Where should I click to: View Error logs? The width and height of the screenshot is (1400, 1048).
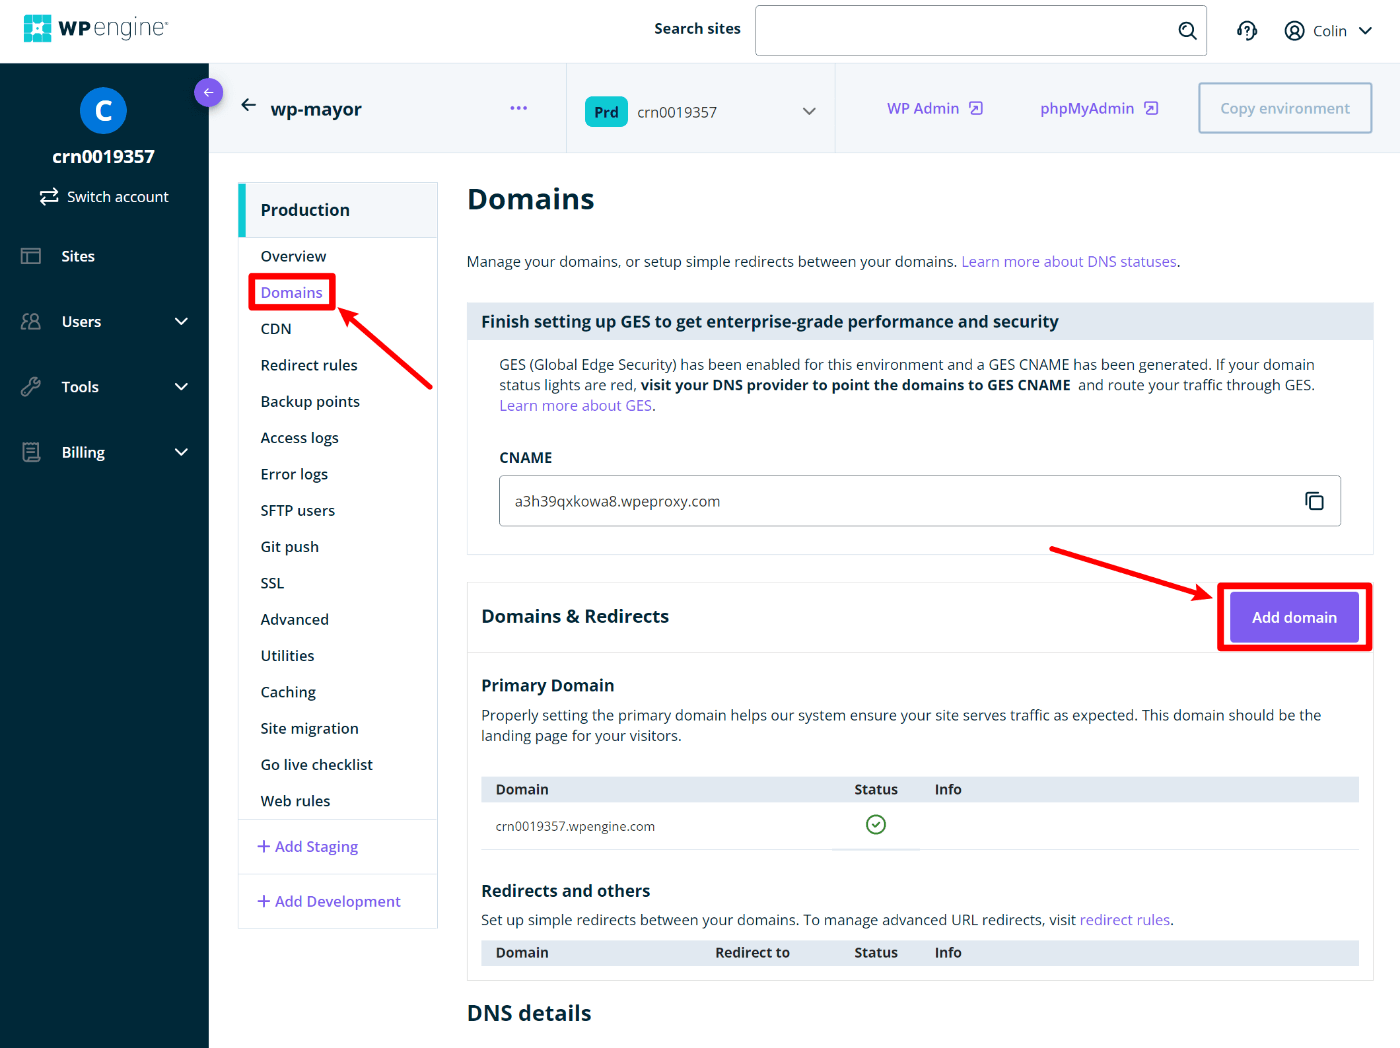294,474
